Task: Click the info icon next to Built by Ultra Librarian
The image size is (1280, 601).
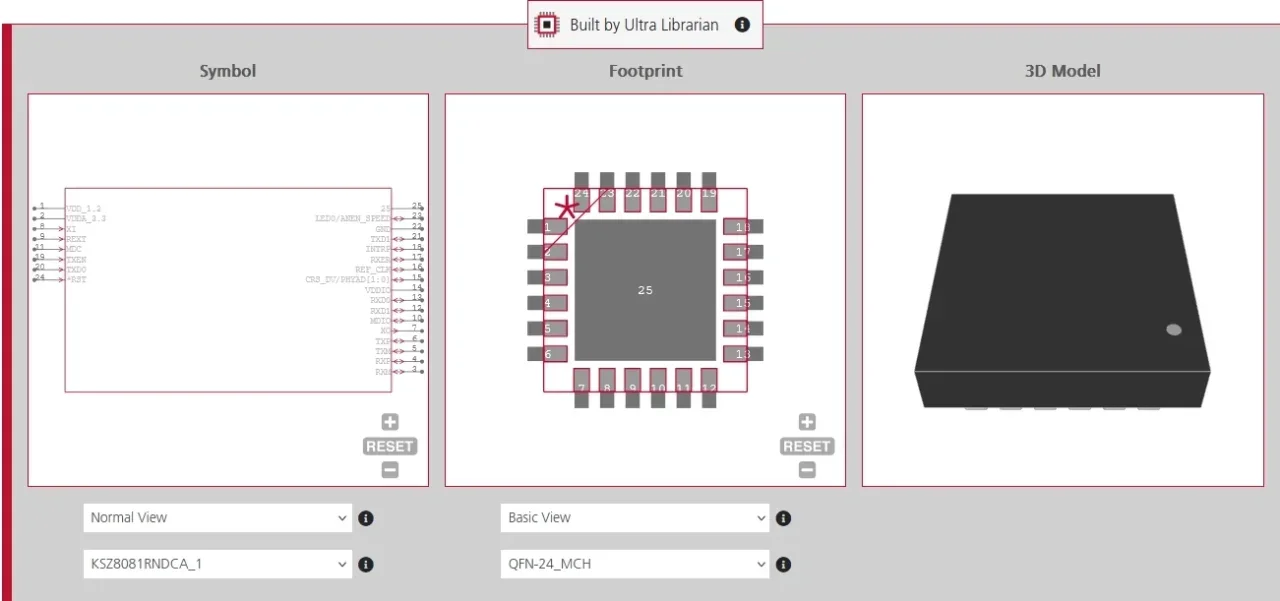Action: pos(741,24)
